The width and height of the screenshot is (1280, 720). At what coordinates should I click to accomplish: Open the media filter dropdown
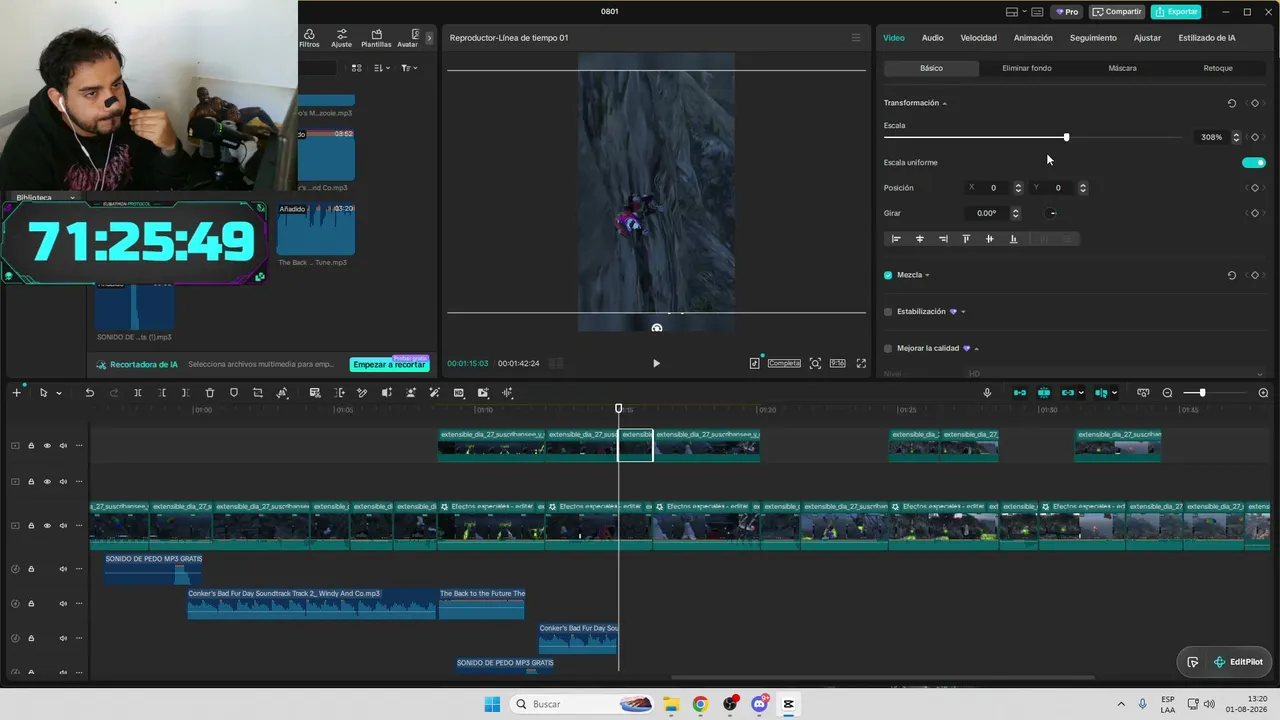(x=408, y=68)
